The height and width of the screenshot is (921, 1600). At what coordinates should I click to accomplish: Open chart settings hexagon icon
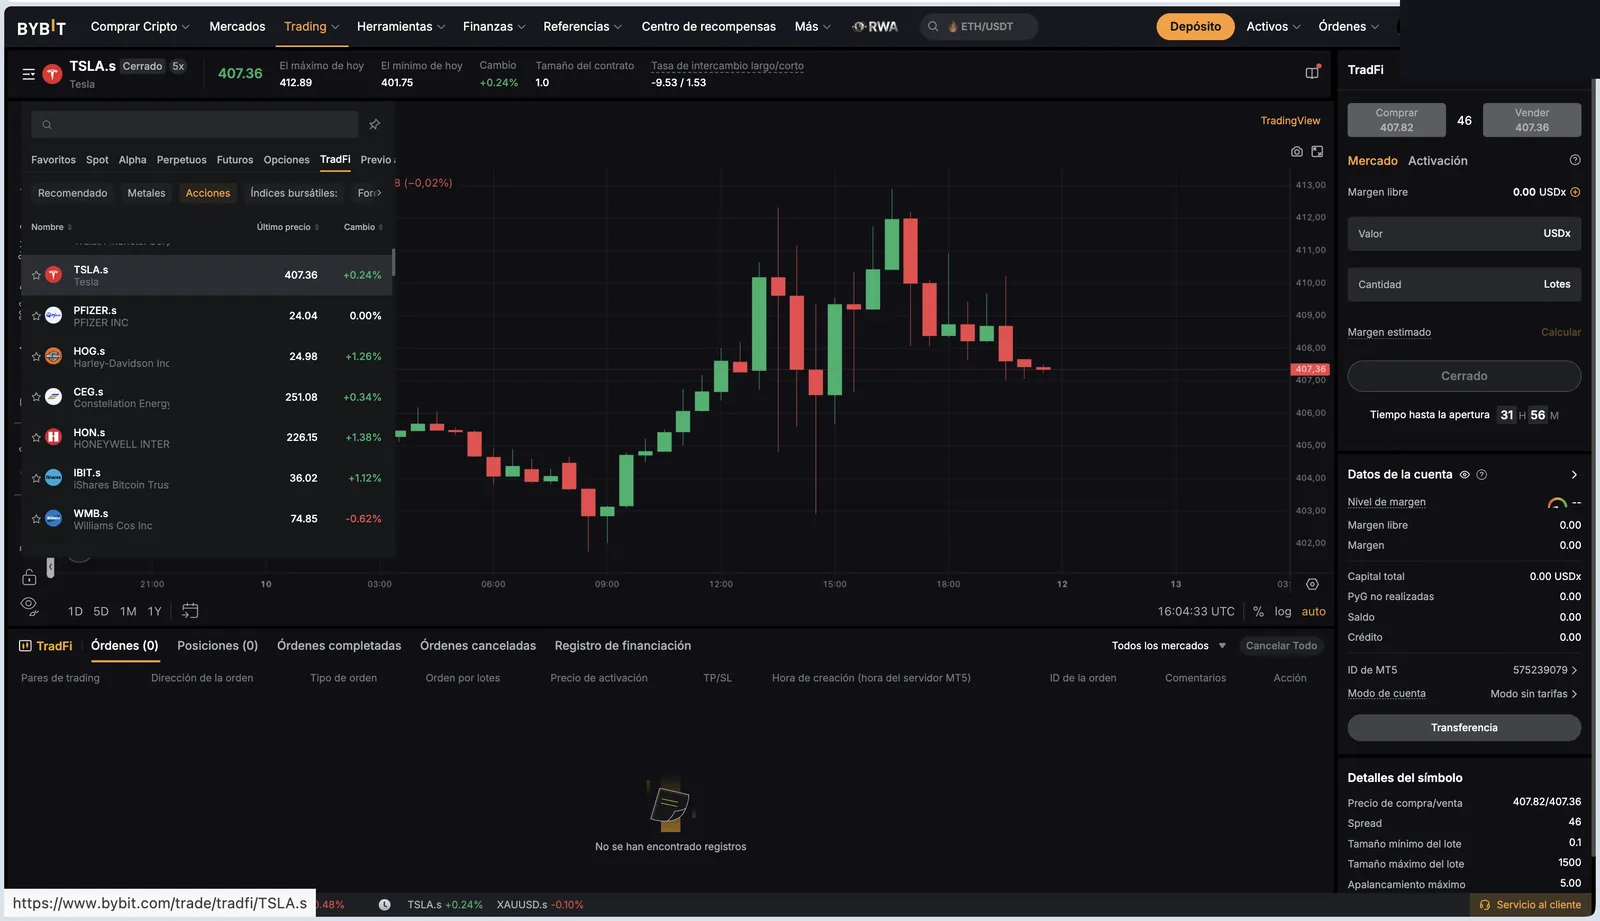click(x=1312, y=584)
